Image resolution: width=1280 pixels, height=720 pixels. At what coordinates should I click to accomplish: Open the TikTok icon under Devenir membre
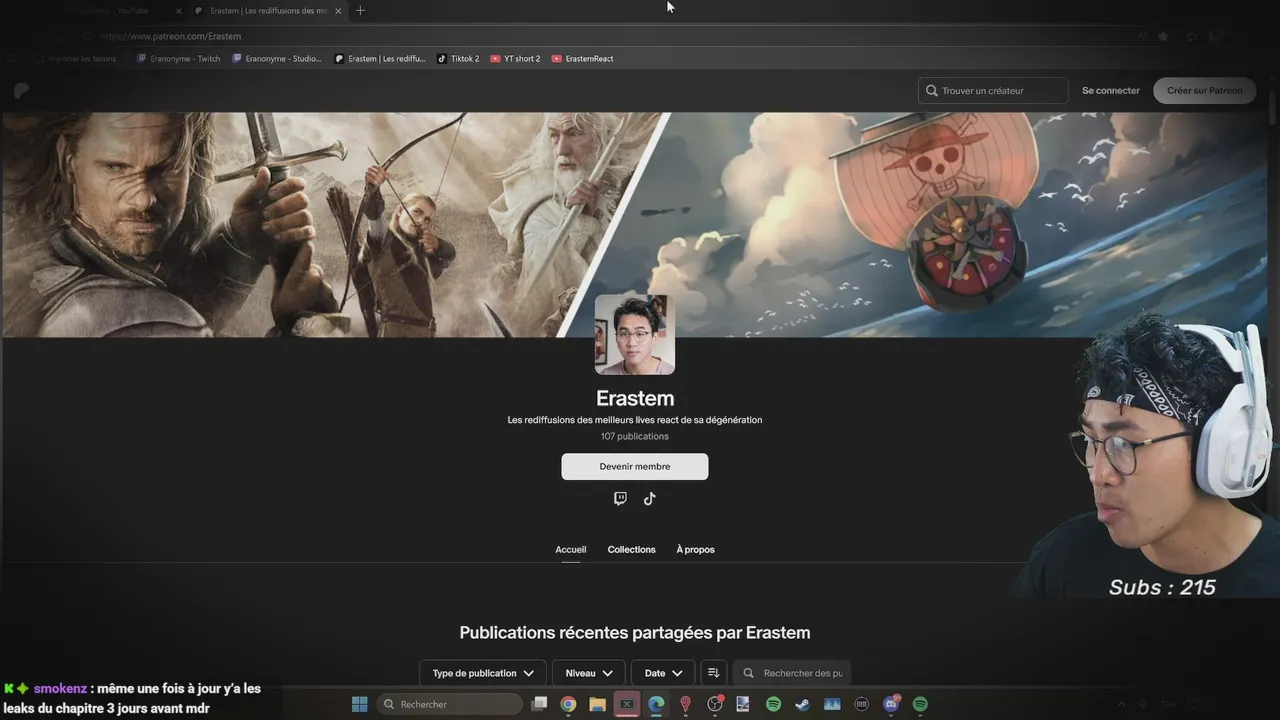[x=649, y=499]
